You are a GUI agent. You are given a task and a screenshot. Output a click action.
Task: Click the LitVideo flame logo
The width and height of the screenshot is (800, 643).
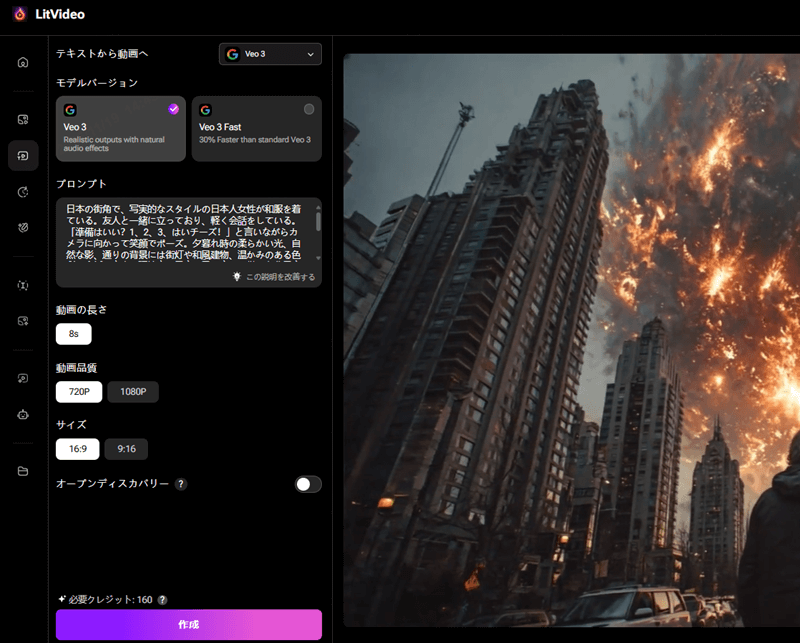tap(19, 13)
